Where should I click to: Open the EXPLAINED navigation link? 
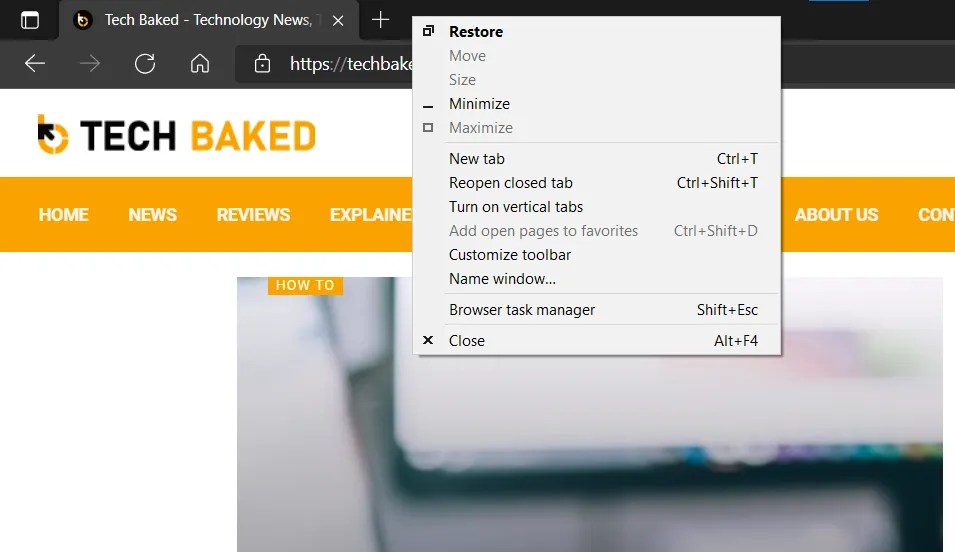click(x=371, y=214)
